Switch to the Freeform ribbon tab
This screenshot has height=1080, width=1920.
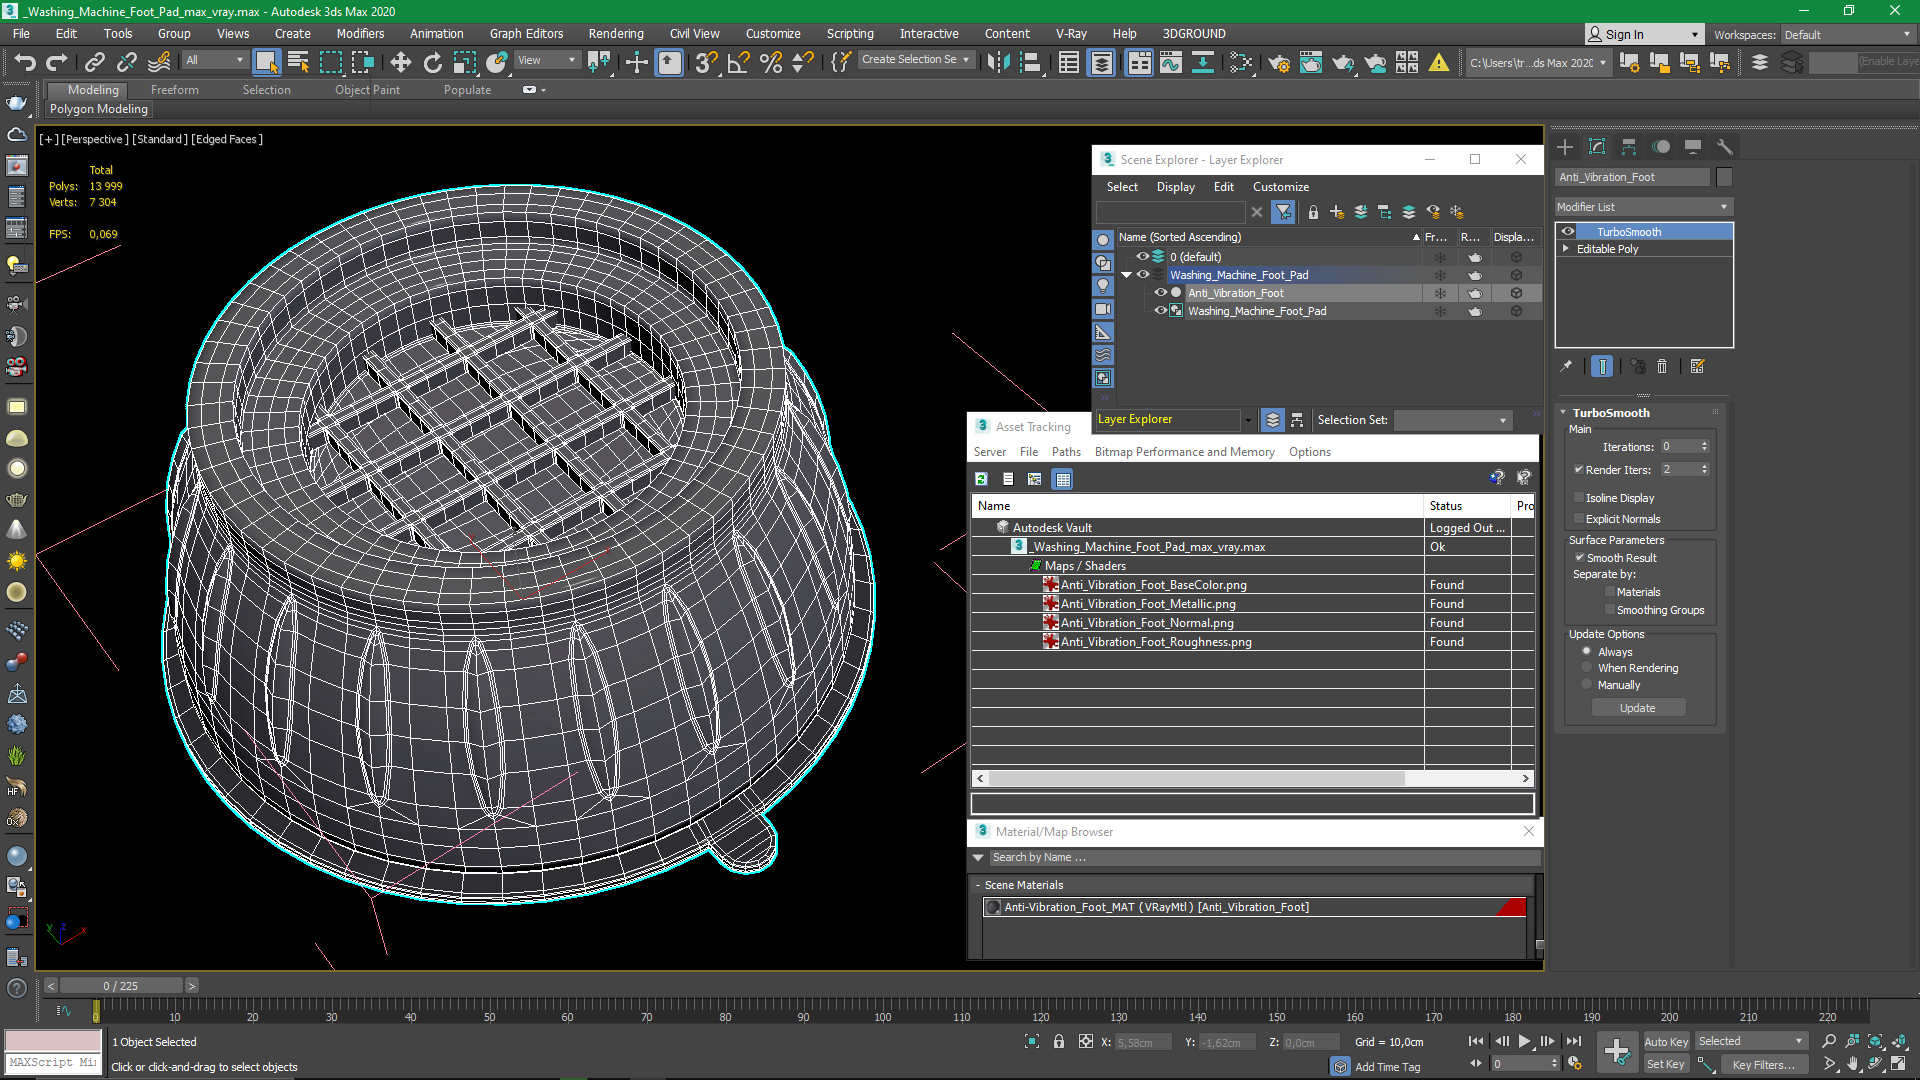tap(175, 90)
